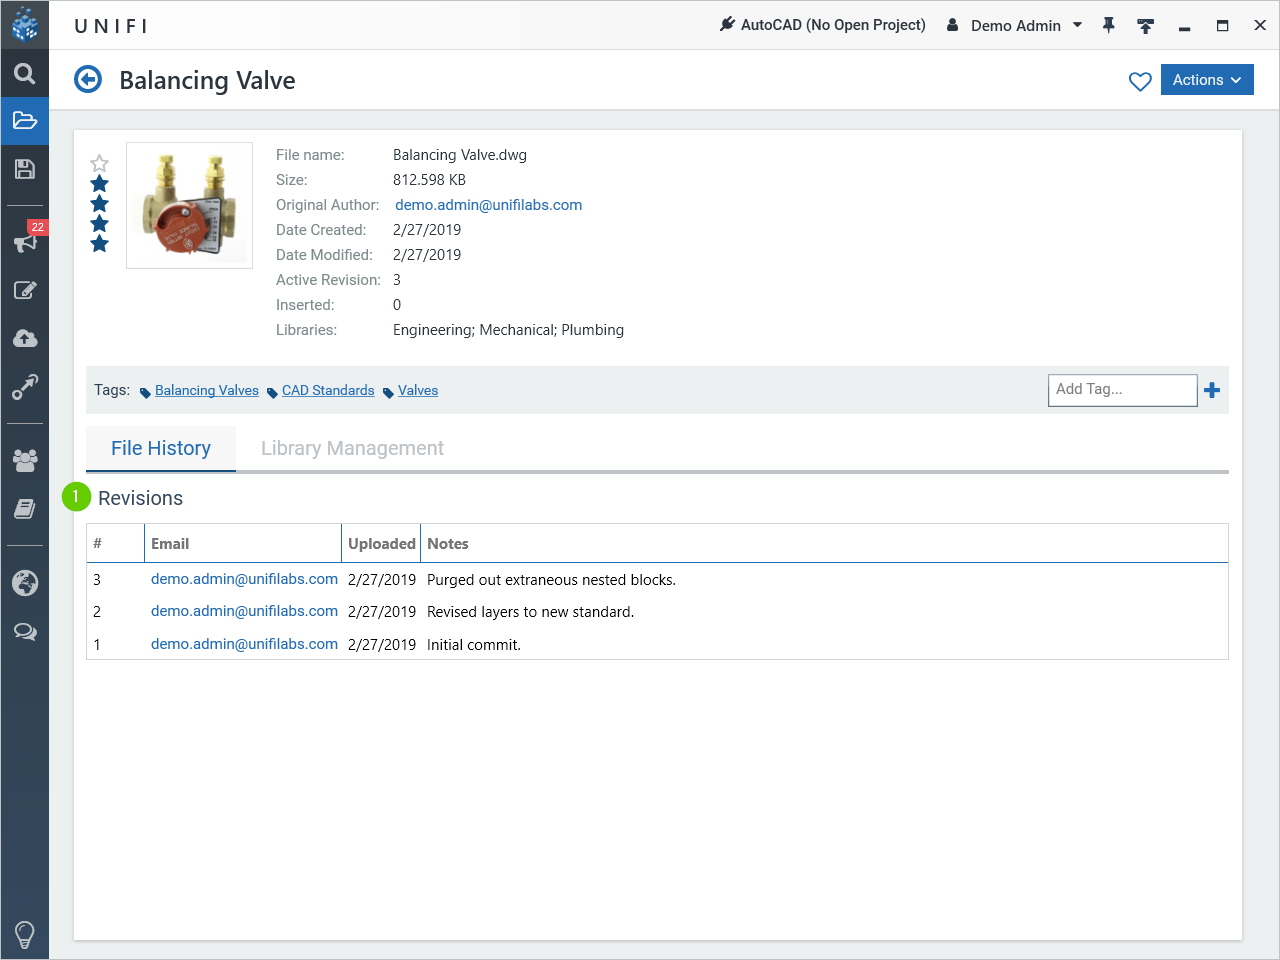Click the Balancing Valve page title
The height and width of the screenshot is (960, 1280).
coord(207,80)
